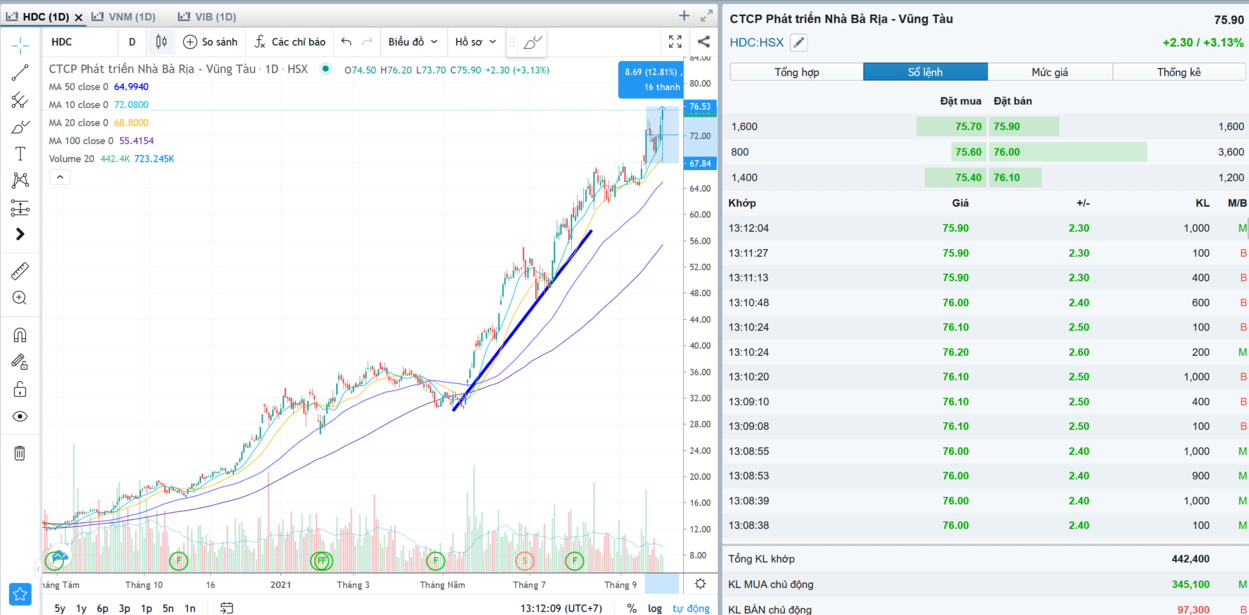Click the share chart icon

[704, 42]
